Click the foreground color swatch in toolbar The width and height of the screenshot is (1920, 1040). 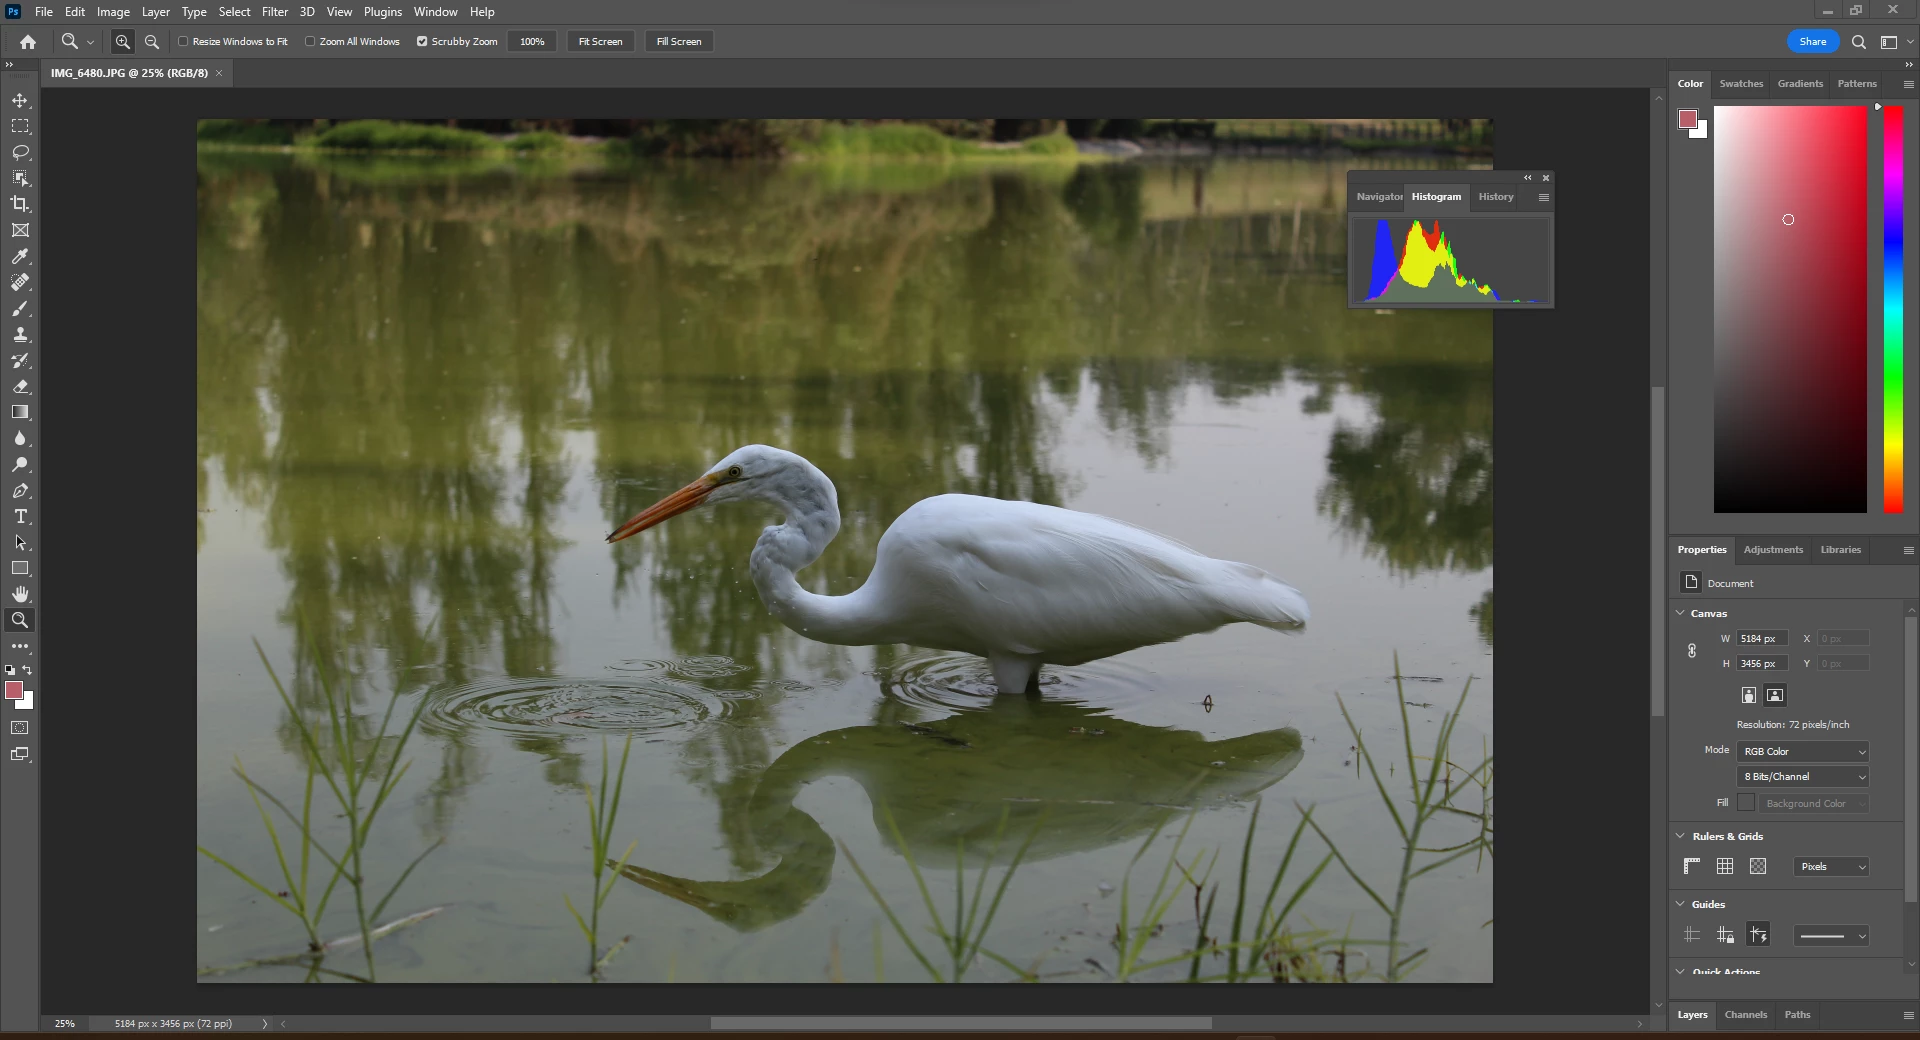point(14,690)
